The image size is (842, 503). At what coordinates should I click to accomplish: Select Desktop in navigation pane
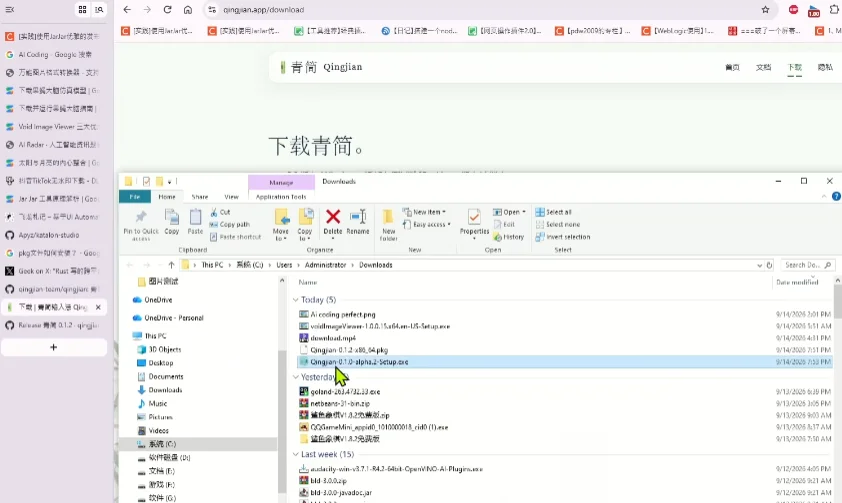[x=161, y=363]
